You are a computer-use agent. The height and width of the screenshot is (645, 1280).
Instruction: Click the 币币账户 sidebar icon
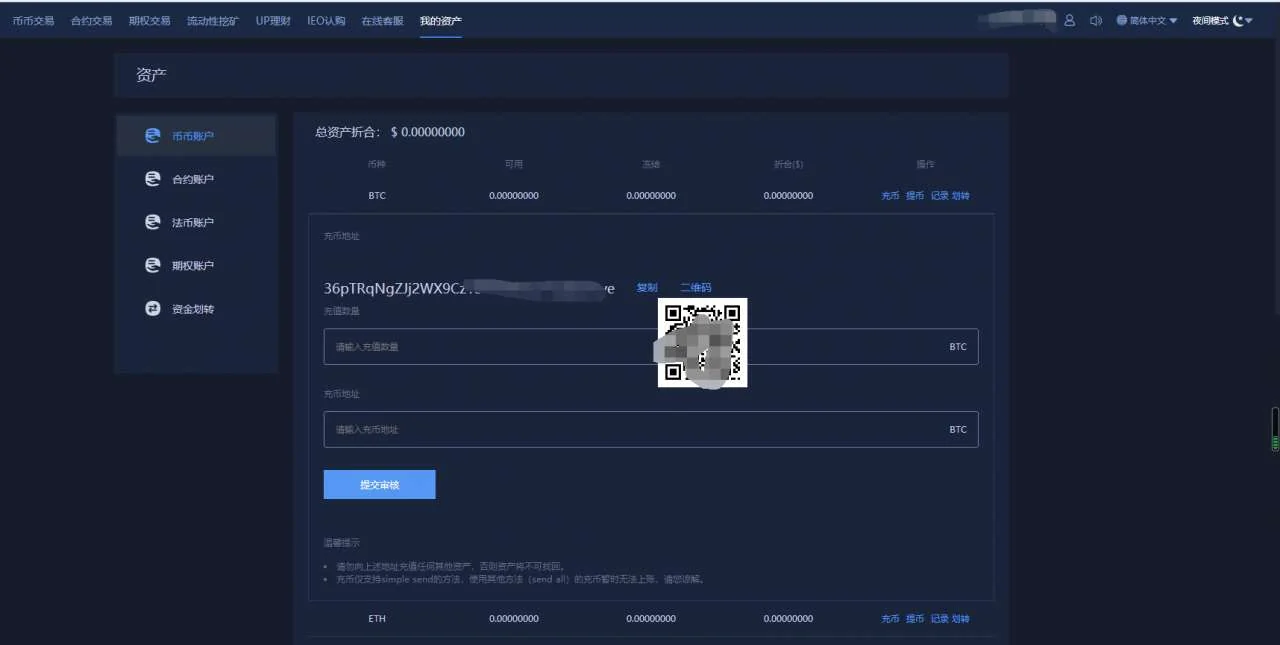click(x=153, y=135)
